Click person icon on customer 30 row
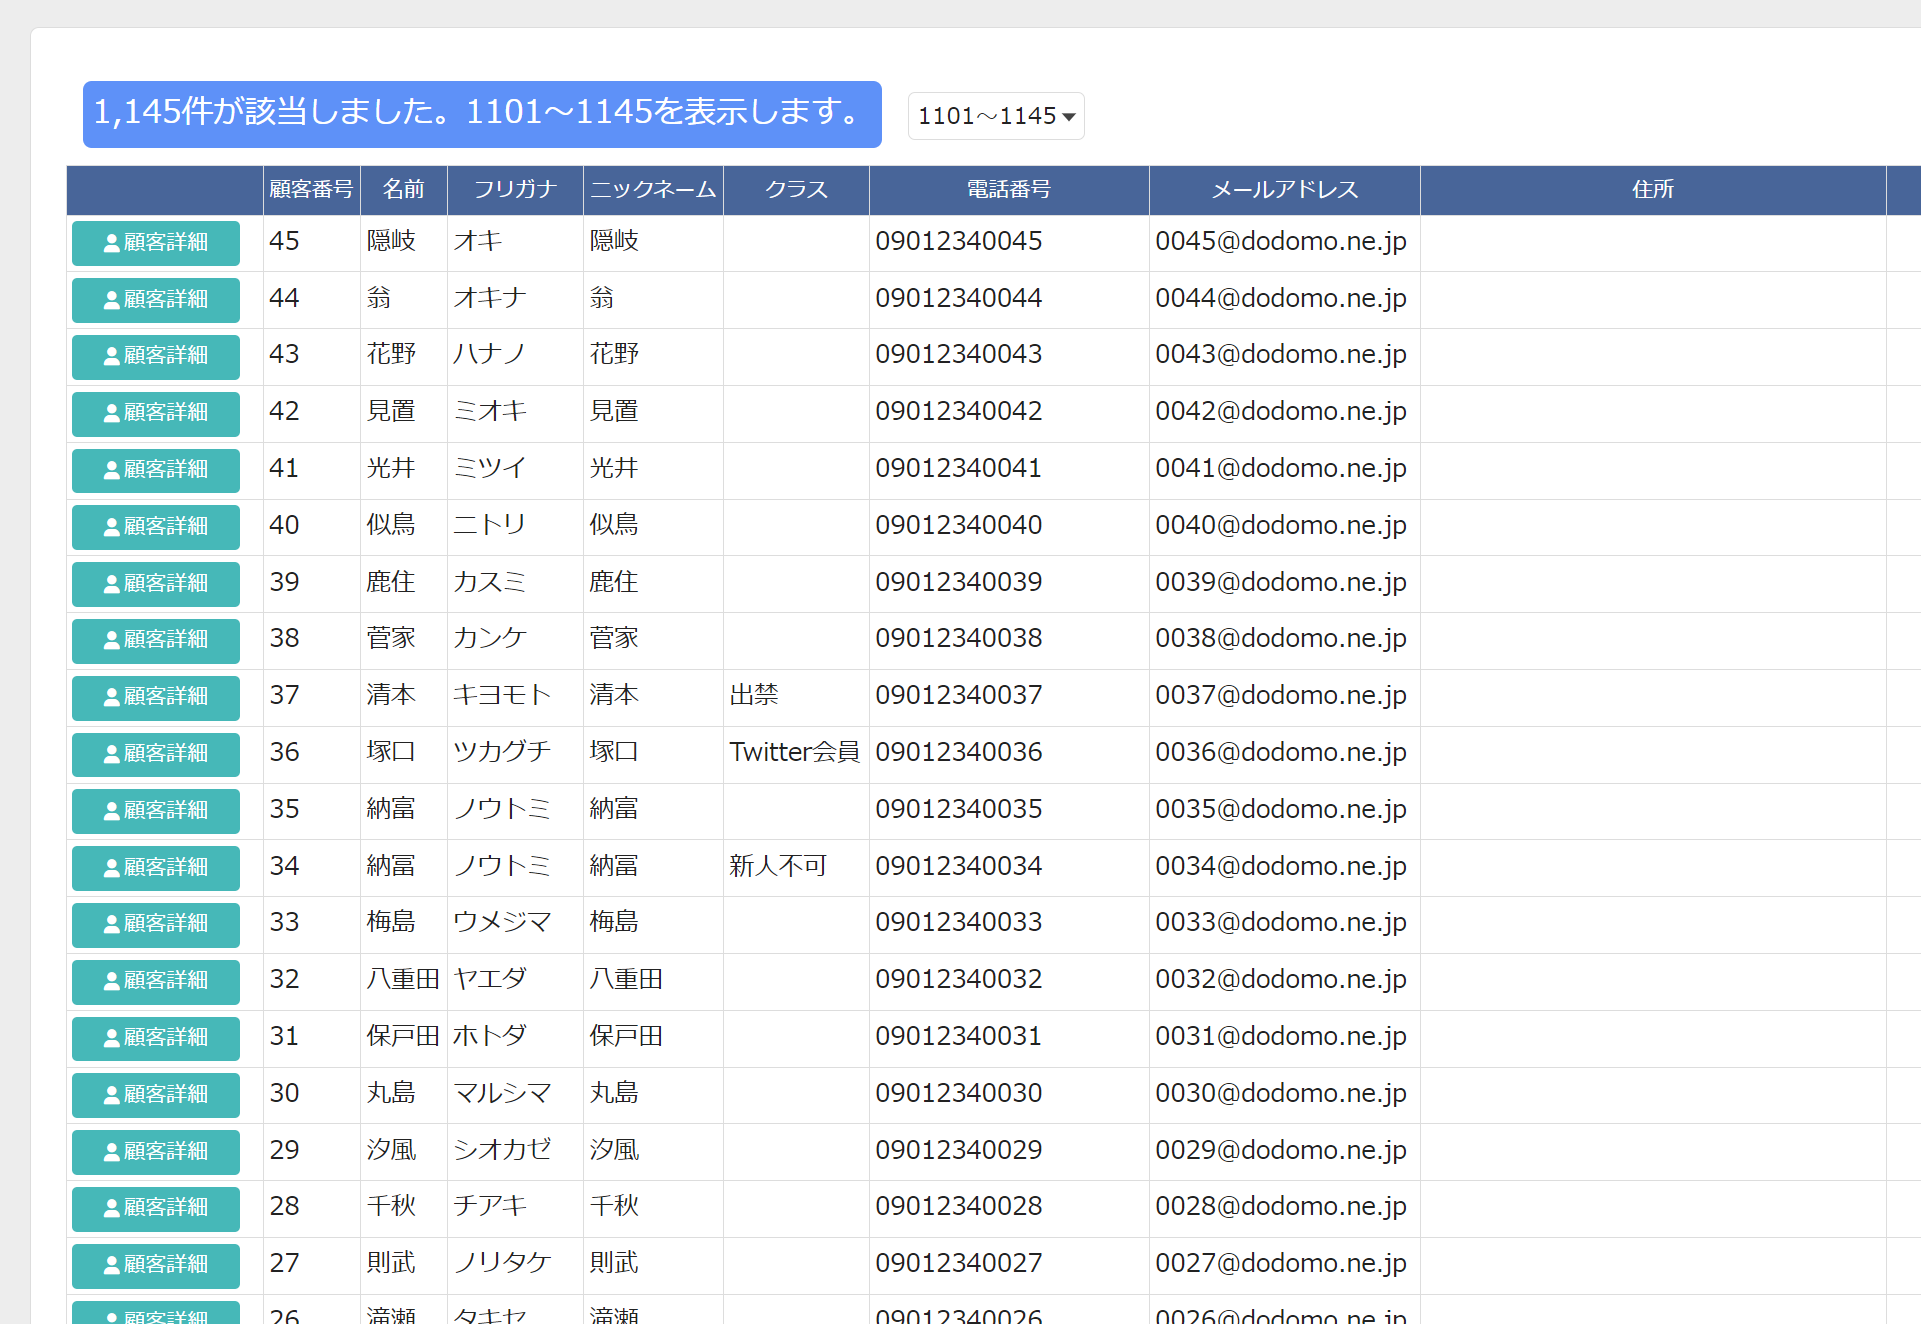This screenshot has width=1921, height=1324. 112,1096
